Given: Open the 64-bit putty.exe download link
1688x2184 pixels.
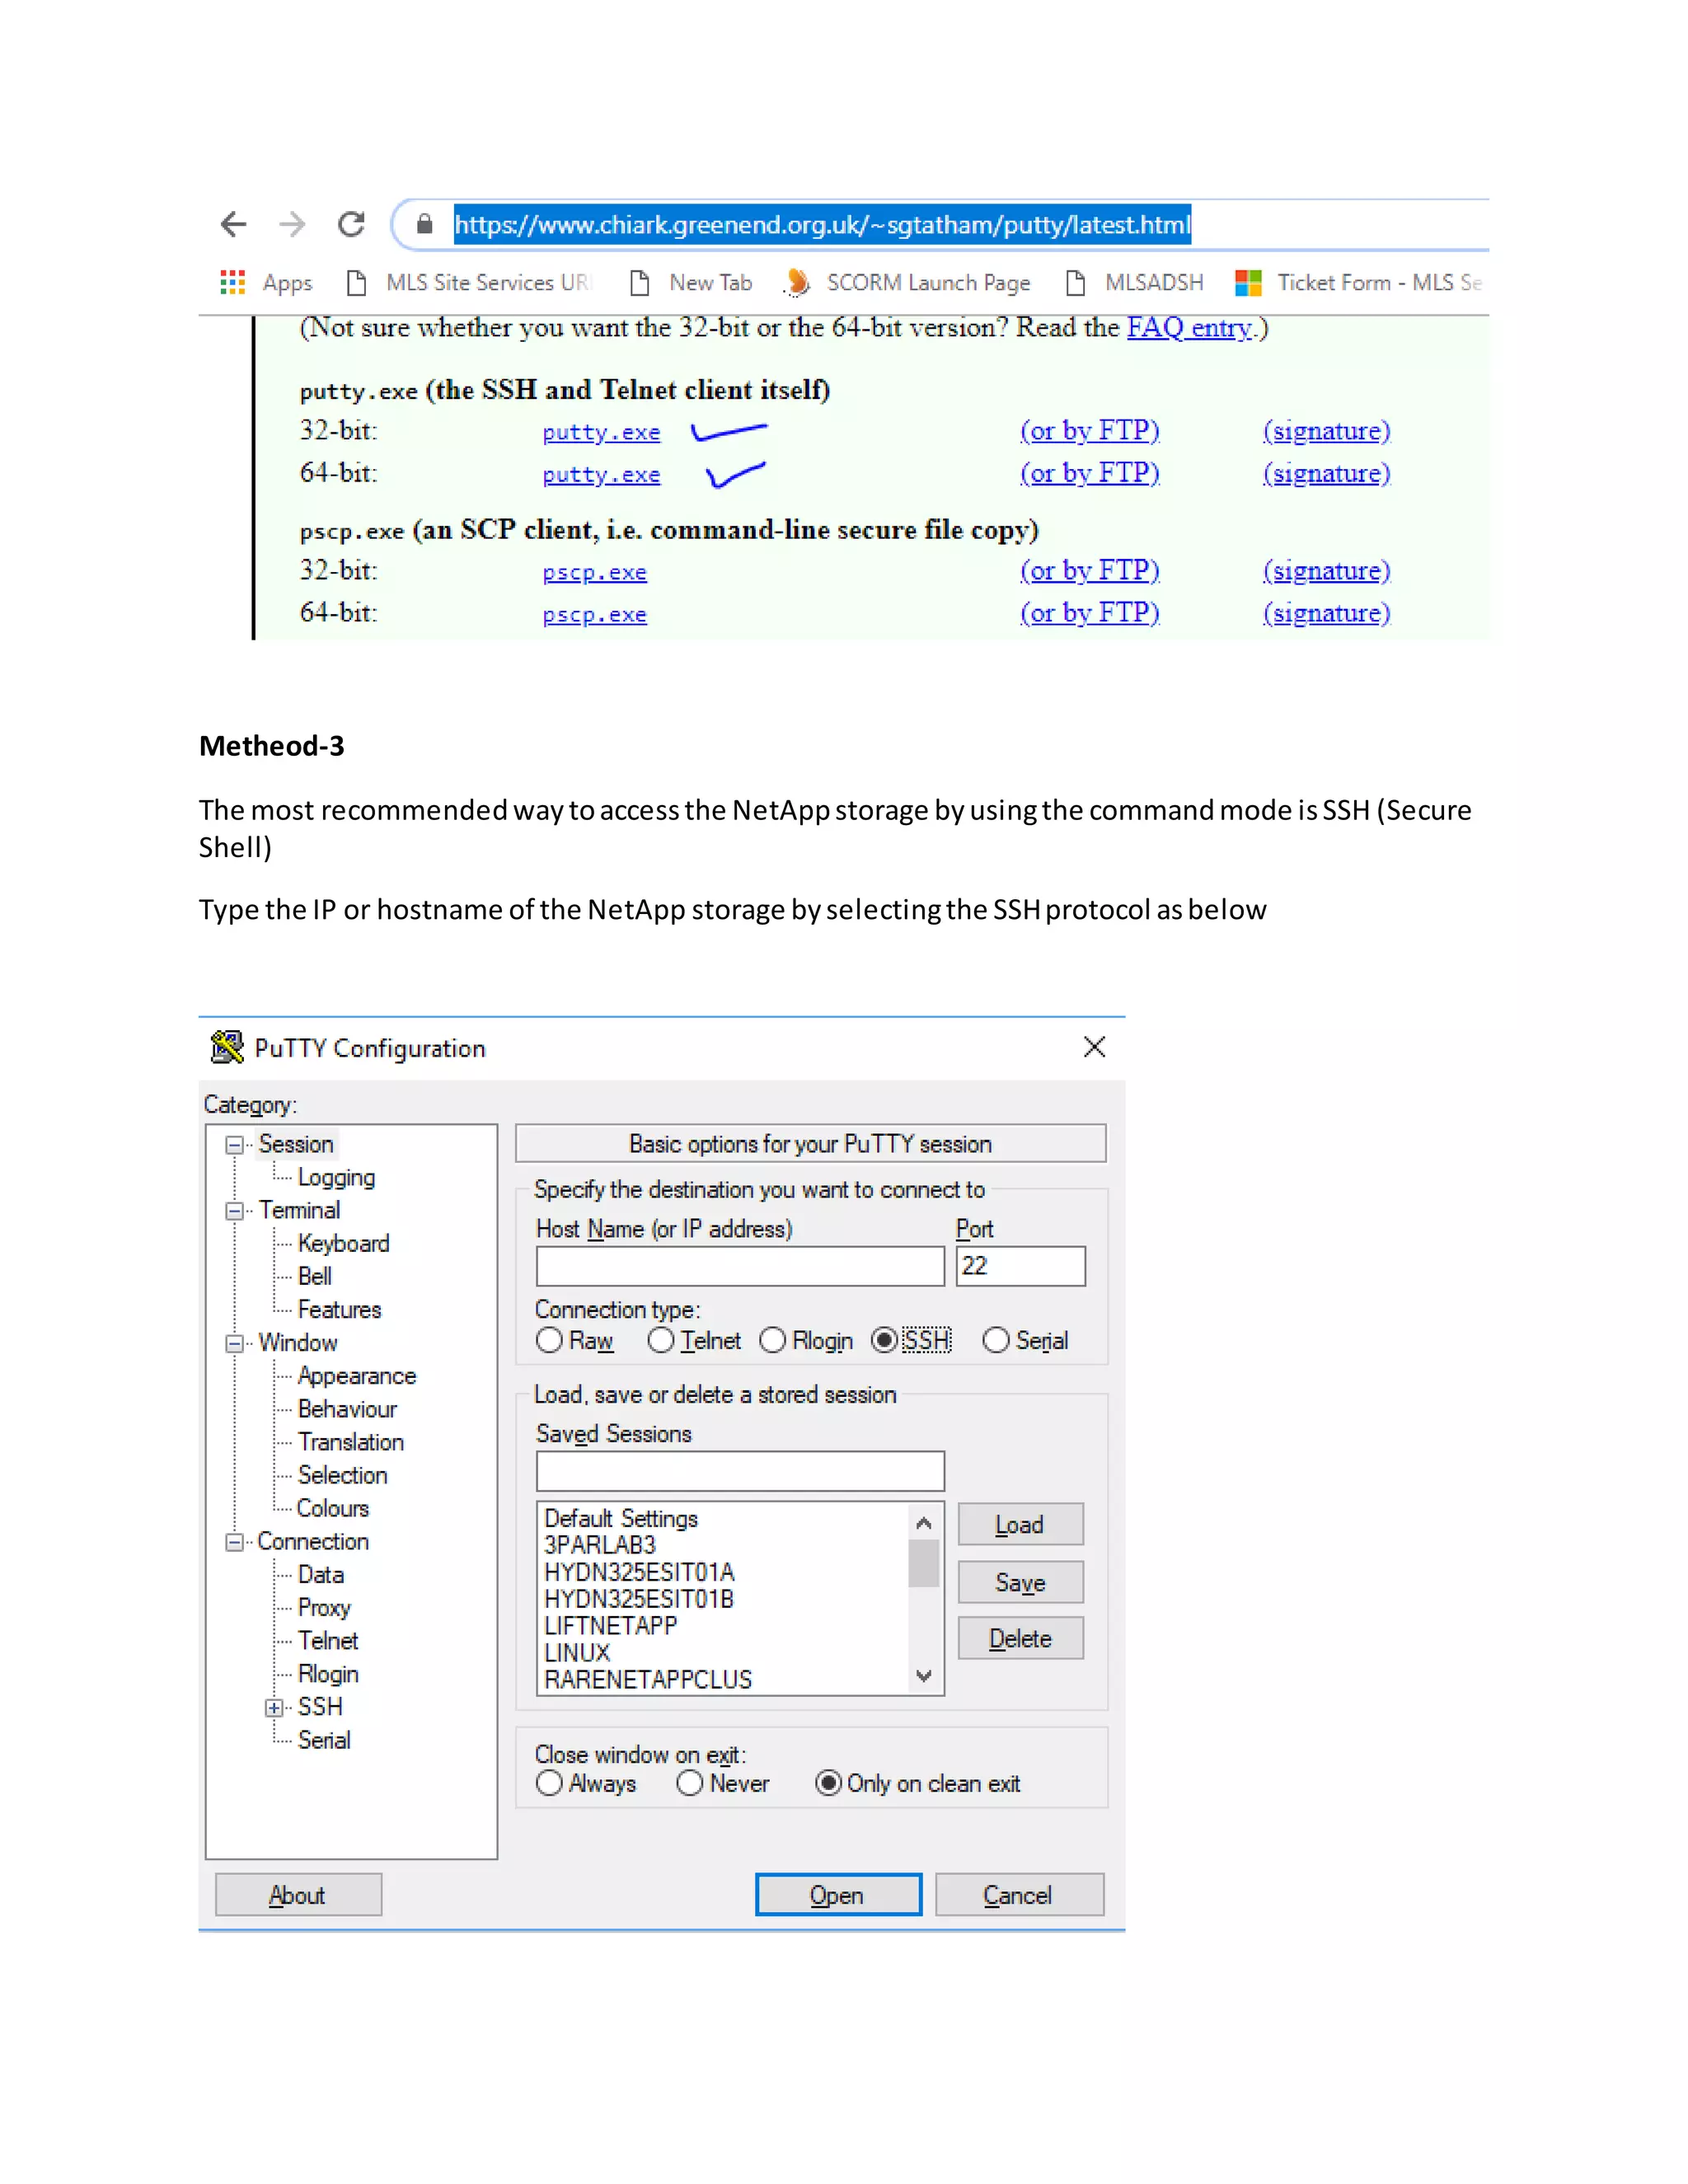Looking at the screenshot, I should tap(601, 475).
